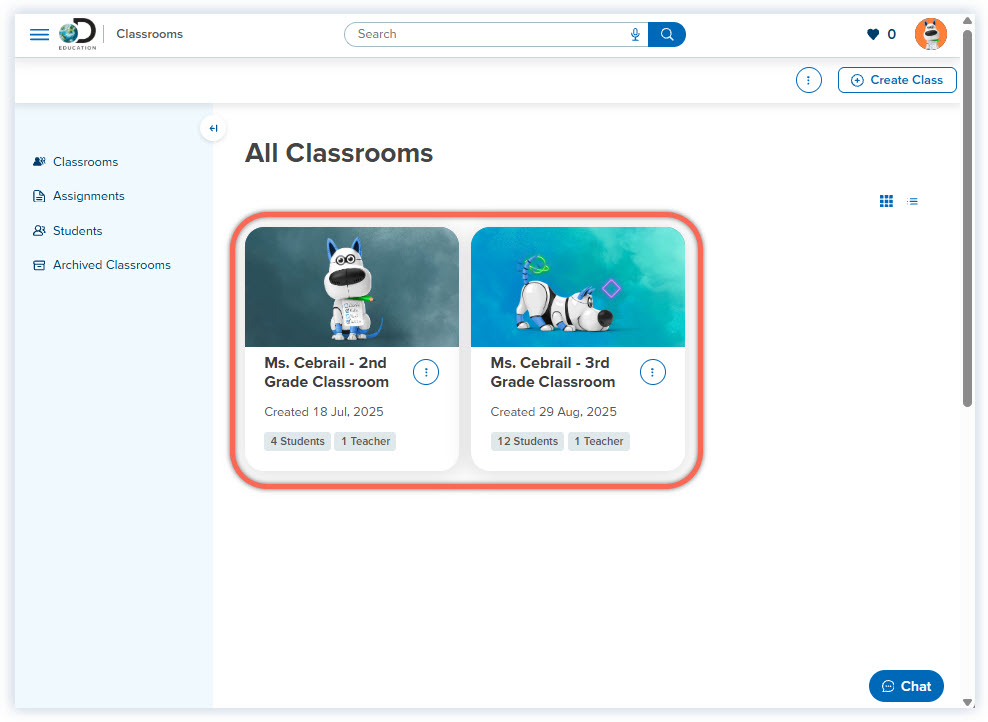
Task: Open your profile avatar menu
Action: pyautogui.click(x=930, y=33)
